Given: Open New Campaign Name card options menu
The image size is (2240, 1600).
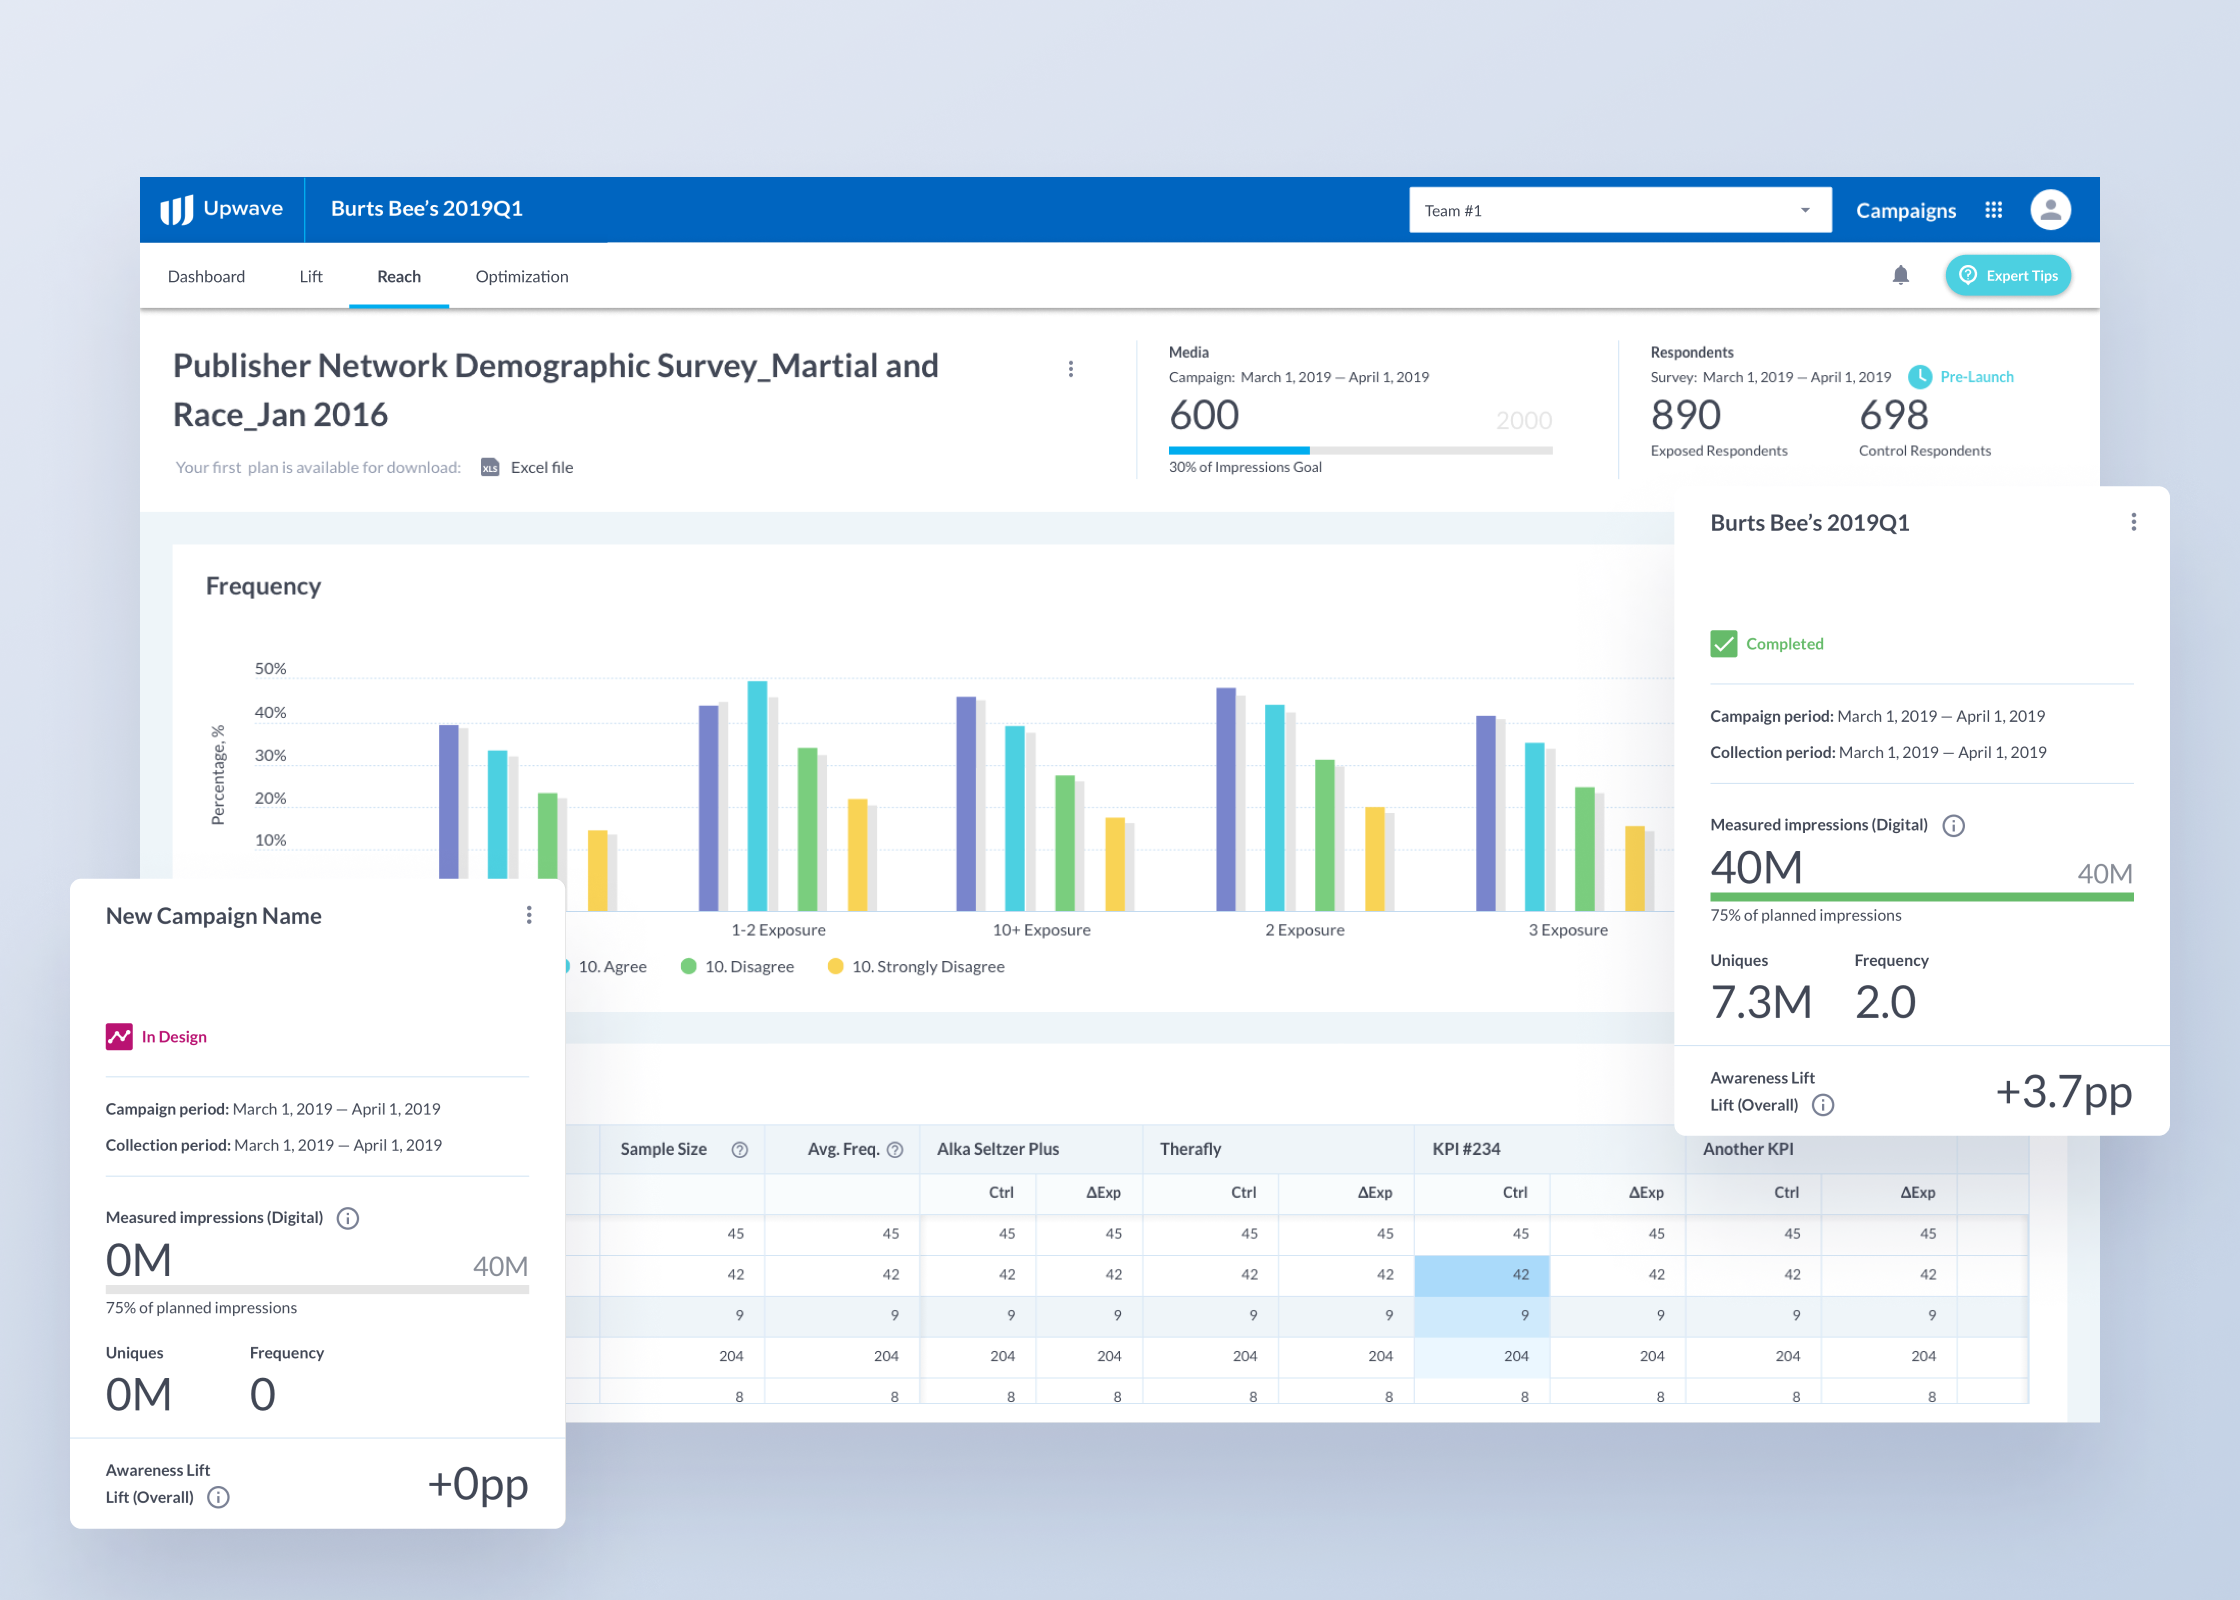Looking at the screenshot, I should (529, 915).
